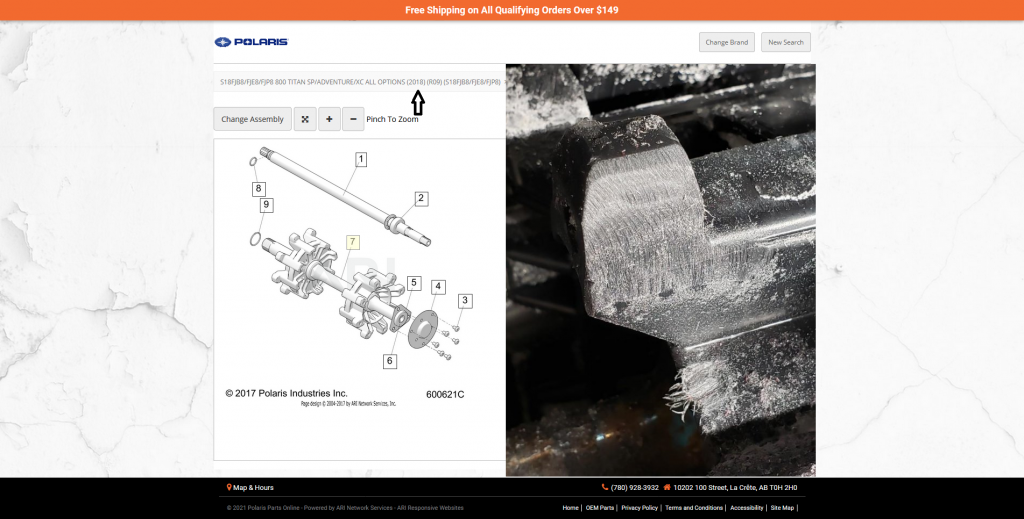Click the free shipping promo banner
Image resolution: width=1024 pixels, height=519 pixels.
click(512, 10)
